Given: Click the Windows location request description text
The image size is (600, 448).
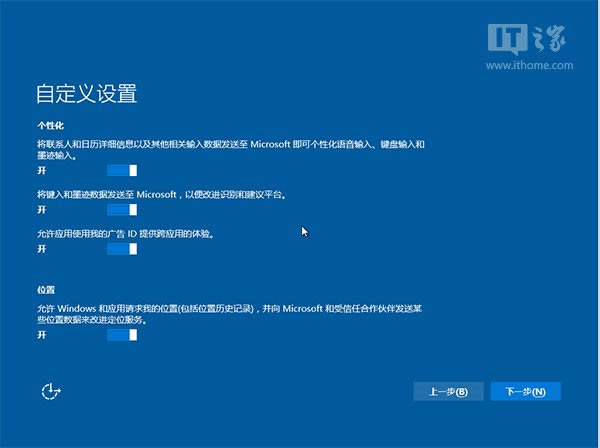Looking at the screenshot, I should [x=230, y=314].
